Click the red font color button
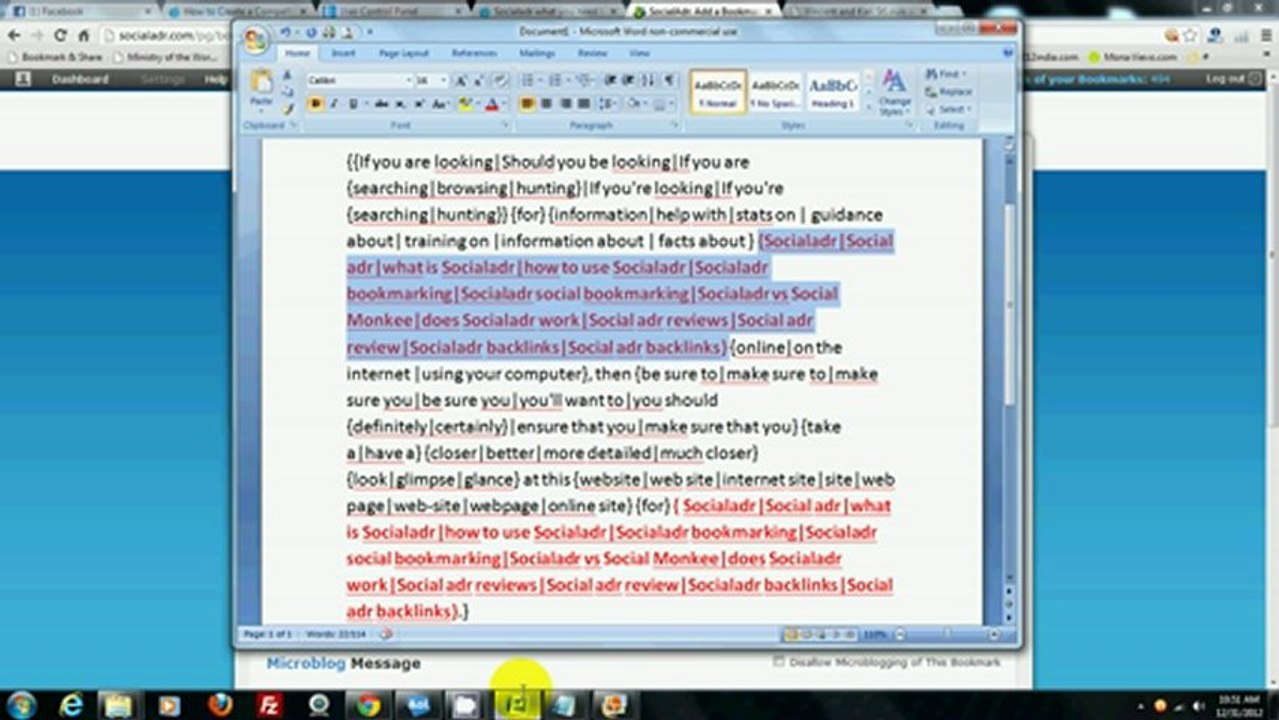The height and width of the screenshot is (720, 1279). 491,104
